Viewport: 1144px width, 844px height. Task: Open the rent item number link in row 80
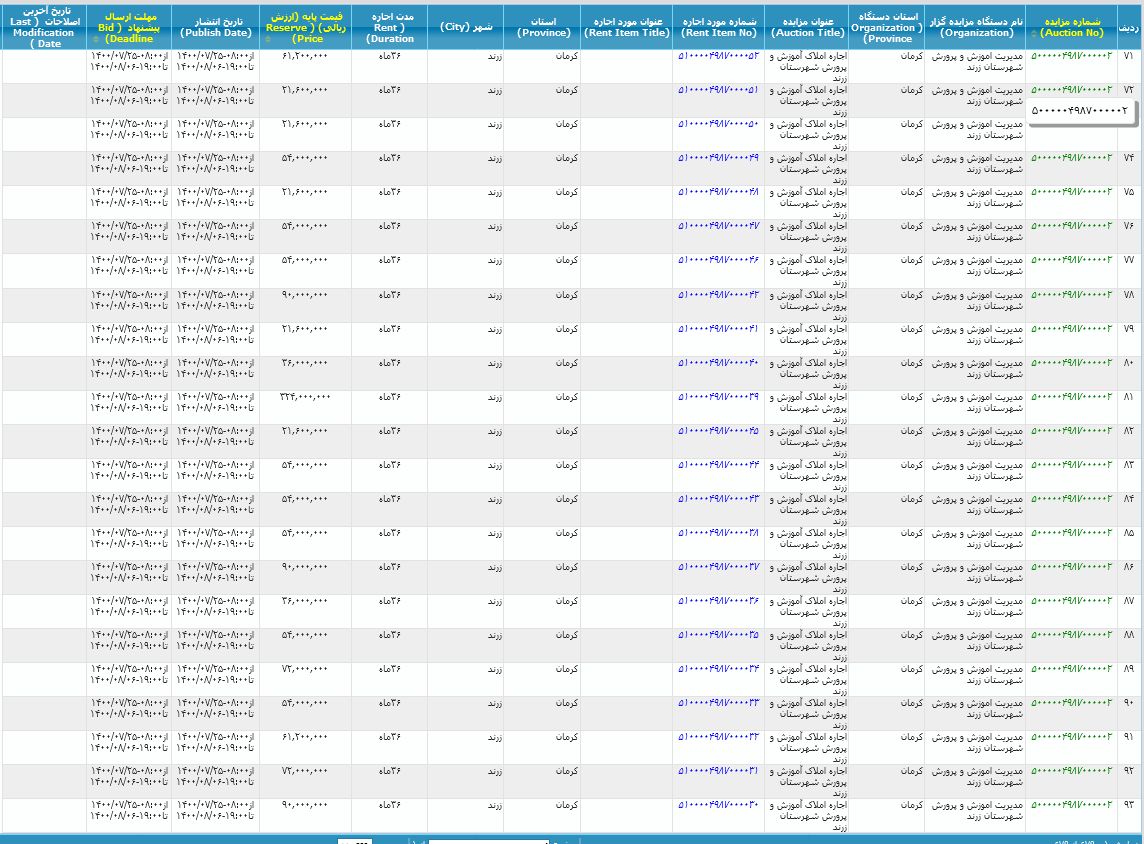718,362
